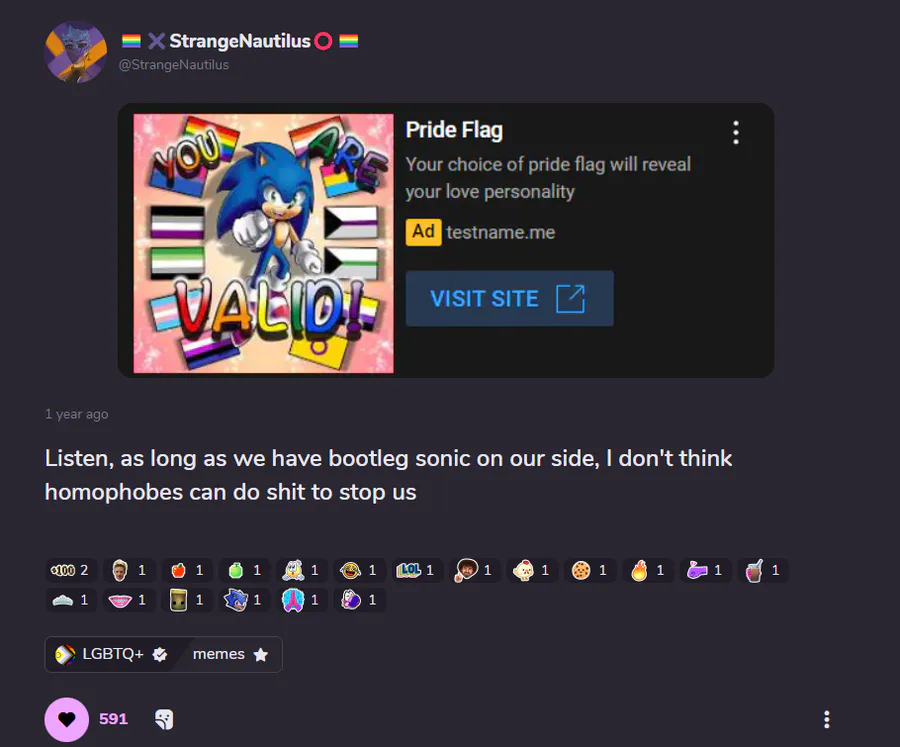900x747 pixels.
Task: Like the post with the heart button
Action: pos(67,719)
